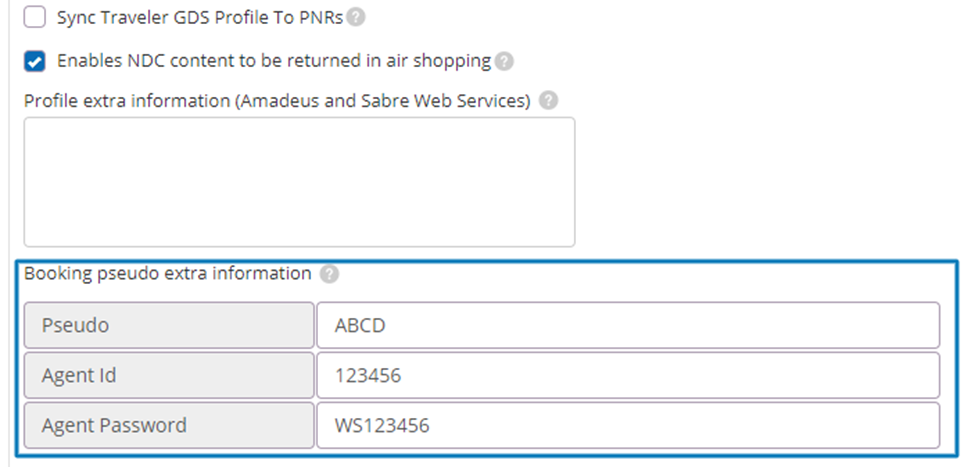Click the Profile extra information heading text
This screenshot has width=975, height=467.
click(277, 100)
